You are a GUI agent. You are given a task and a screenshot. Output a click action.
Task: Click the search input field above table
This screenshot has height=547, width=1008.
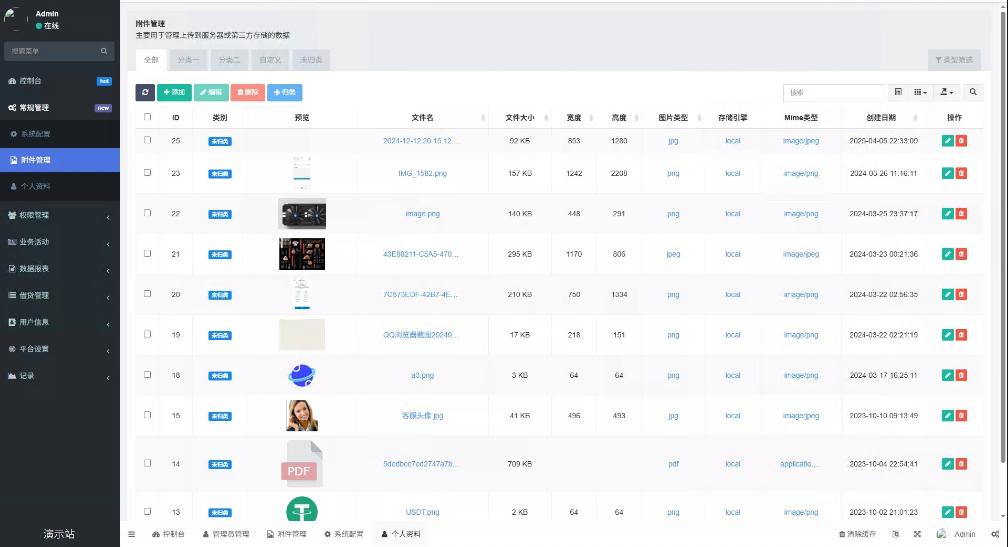[834, 92]
